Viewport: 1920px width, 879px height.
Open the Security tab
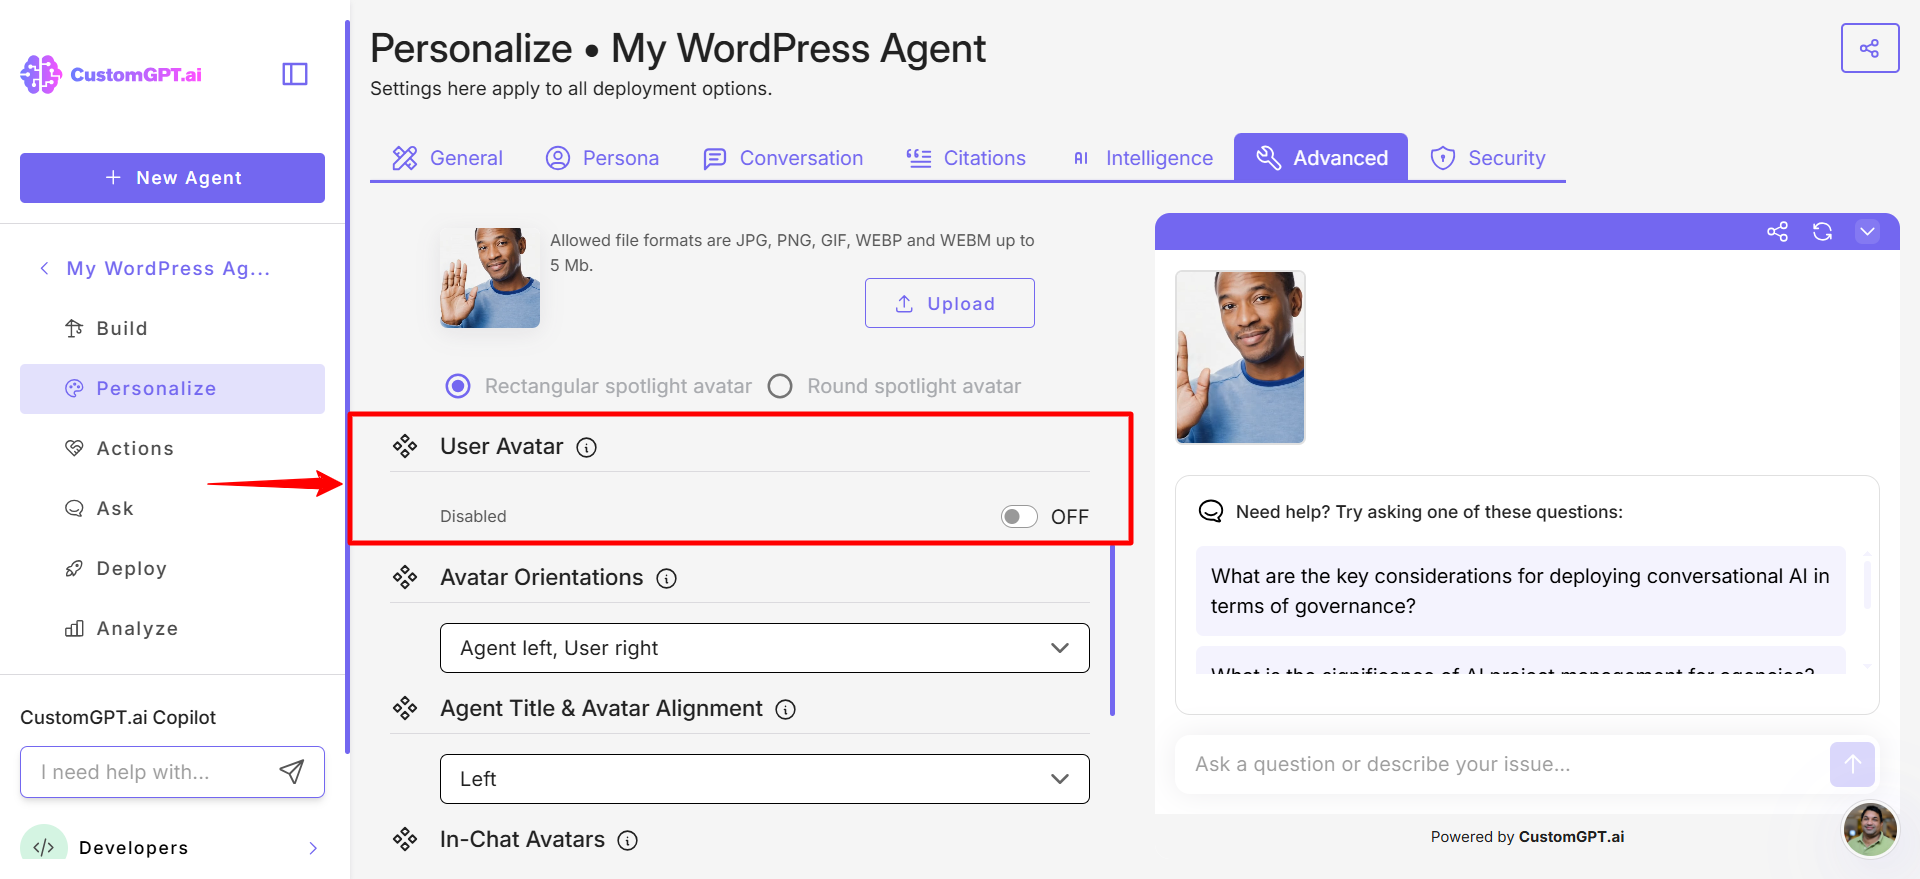tap(1488, 158)
